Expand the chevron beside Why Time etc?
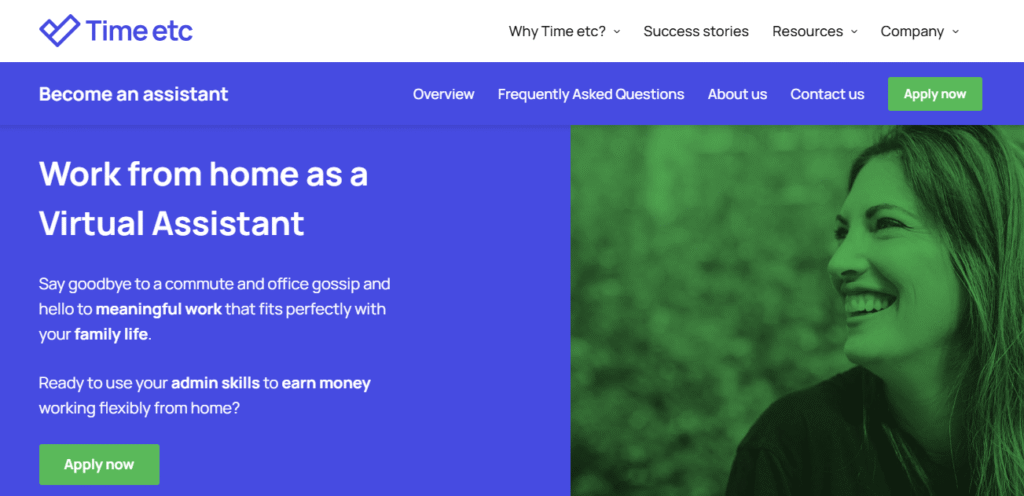1024x496 pixels. [617, 32]
